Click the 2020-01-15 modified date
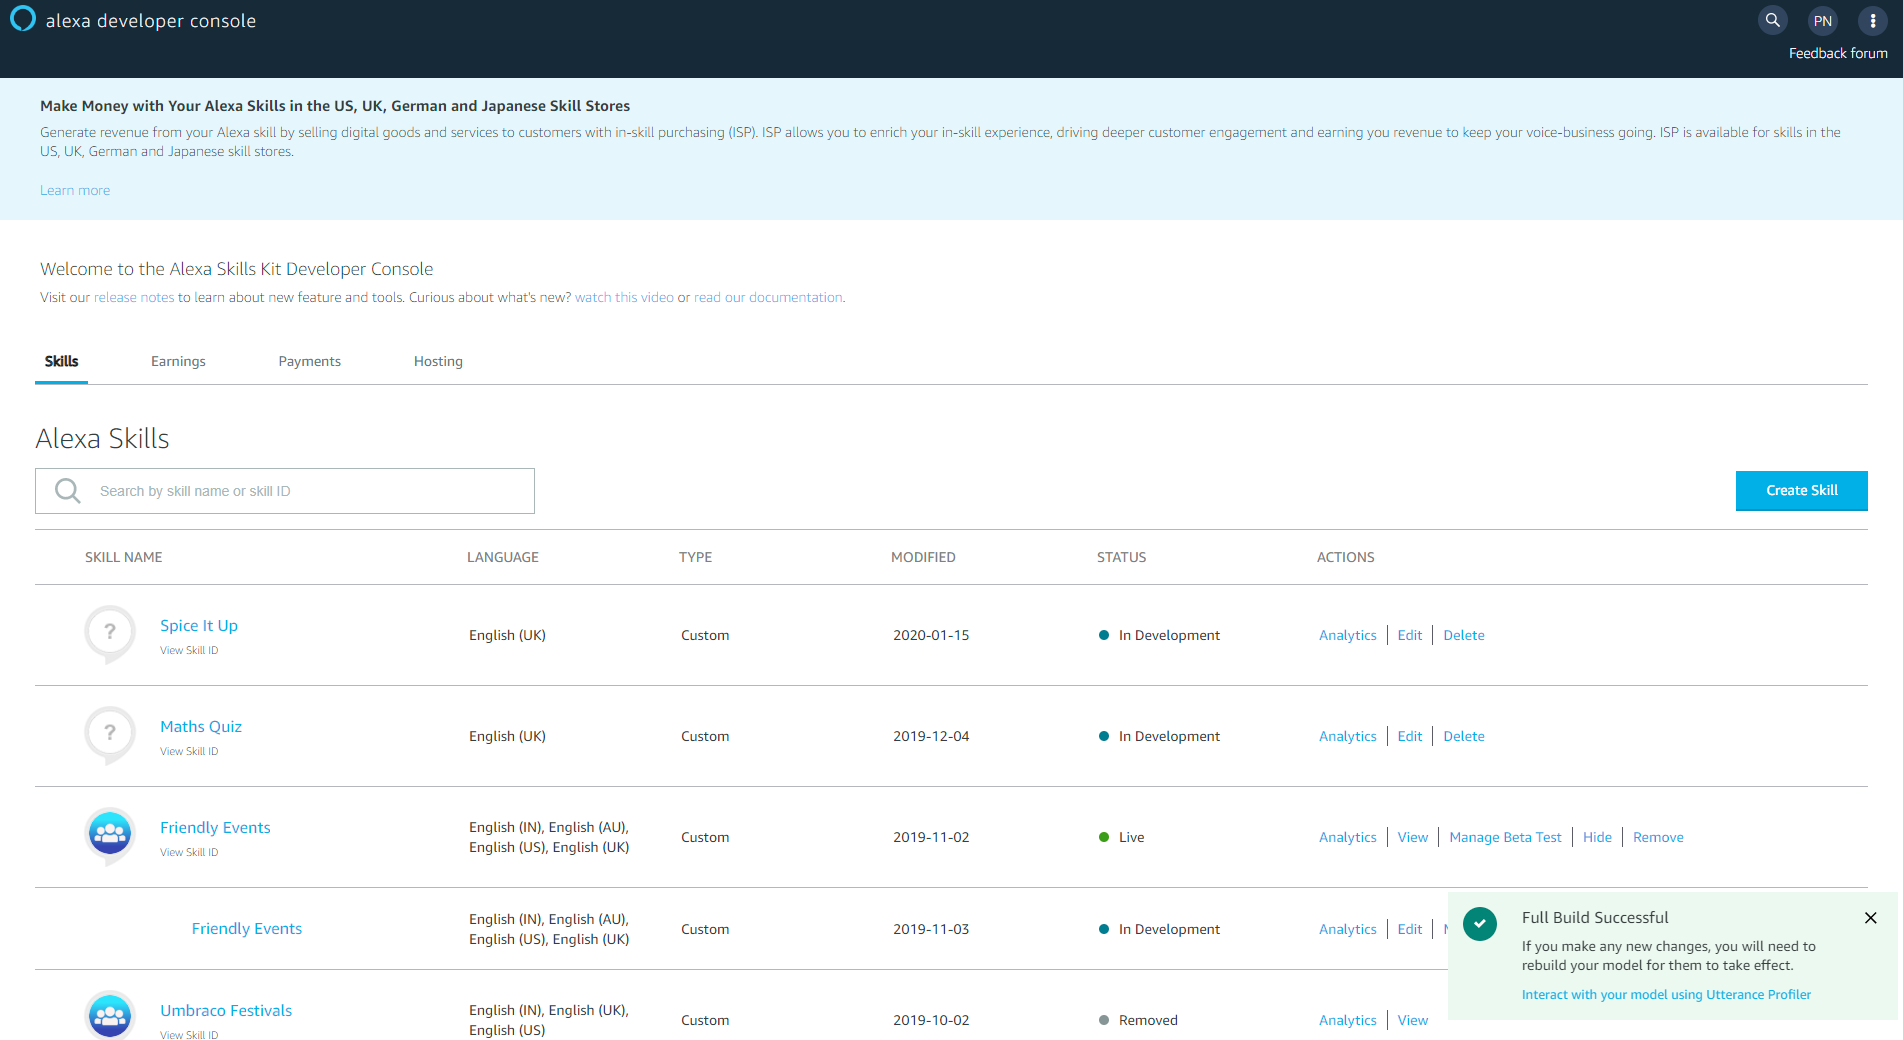Viewport: 1903px width, 1040px height. (x=931, y=635)
